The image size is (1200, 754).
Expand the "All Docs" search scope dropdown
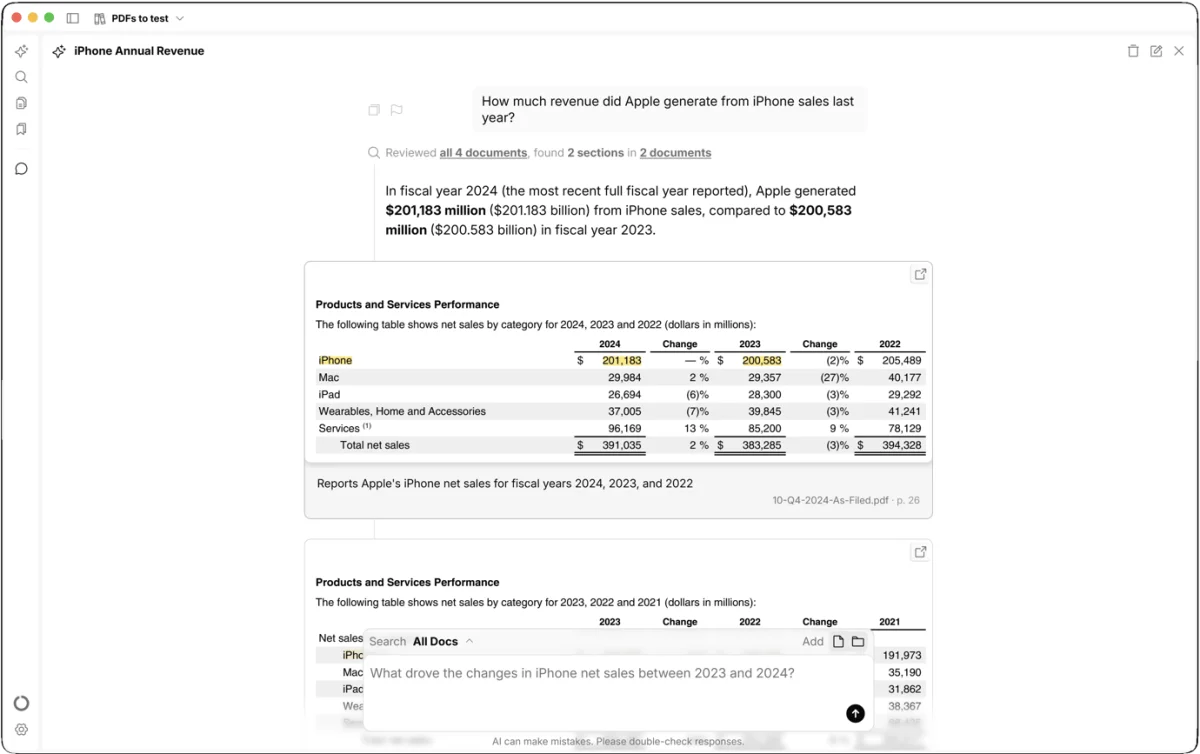[443, 642]
